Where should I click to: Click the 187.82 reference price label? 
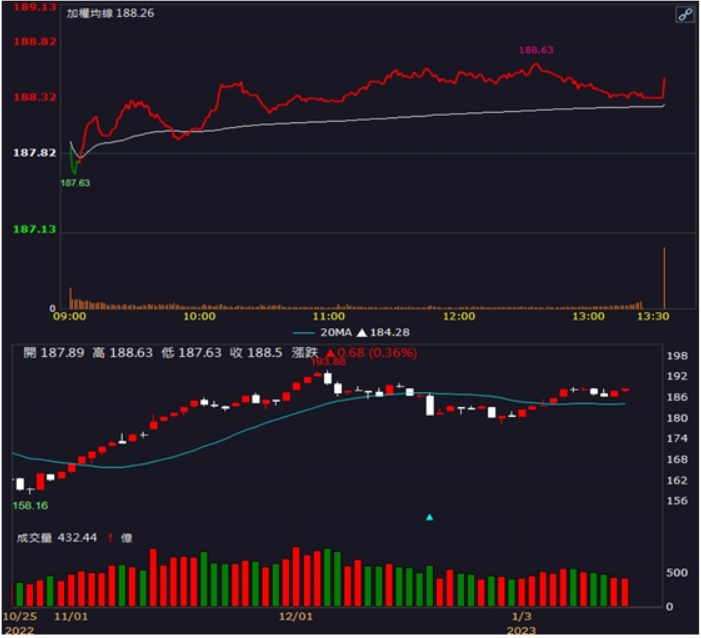point(35,153)
